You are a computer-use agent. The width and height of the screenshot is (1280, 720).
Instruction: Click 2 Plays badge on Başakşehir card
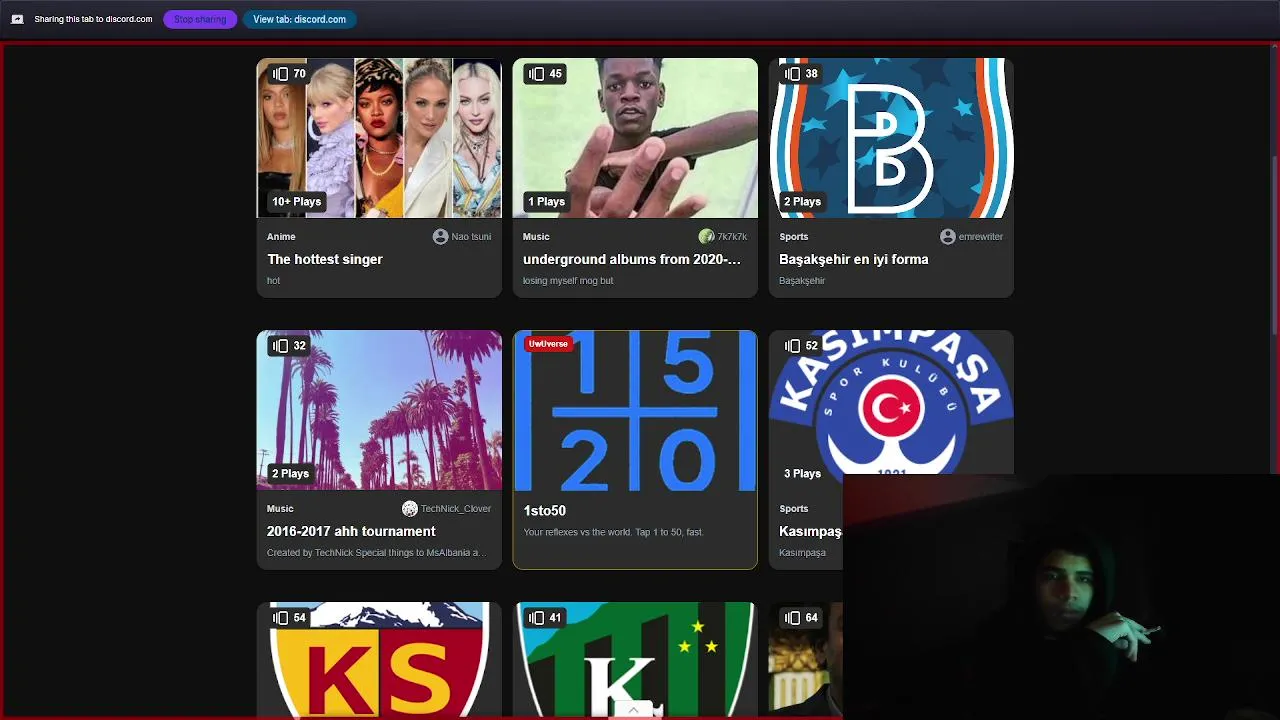(802, 201)
